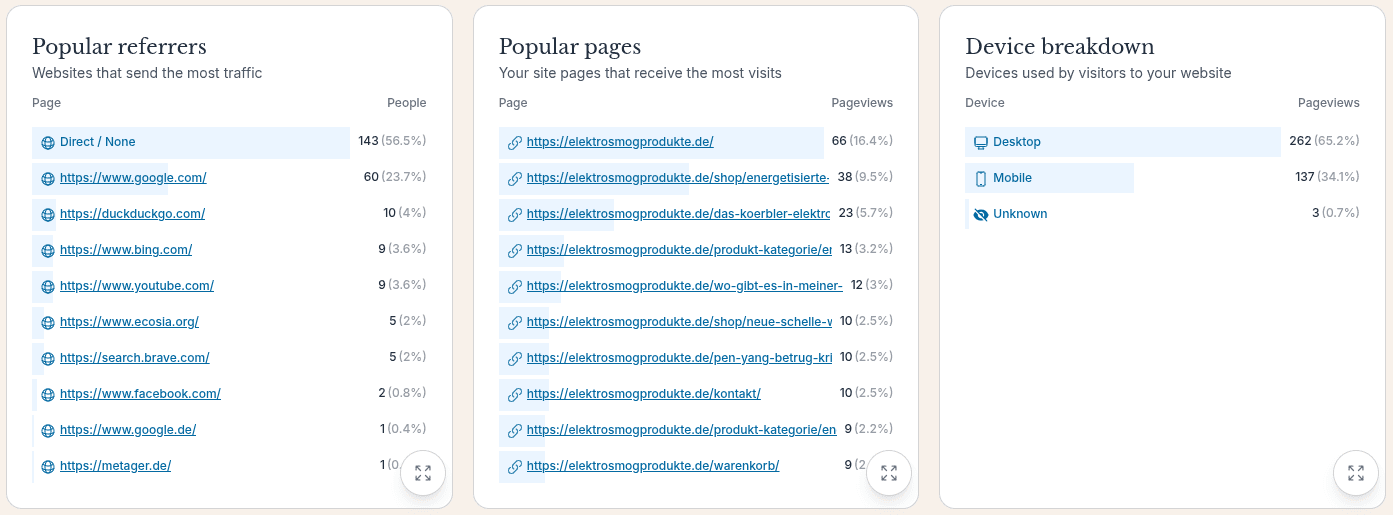Click the globe icon next to duckduckgo.com
1393x515 pixels.
(47, 214)
